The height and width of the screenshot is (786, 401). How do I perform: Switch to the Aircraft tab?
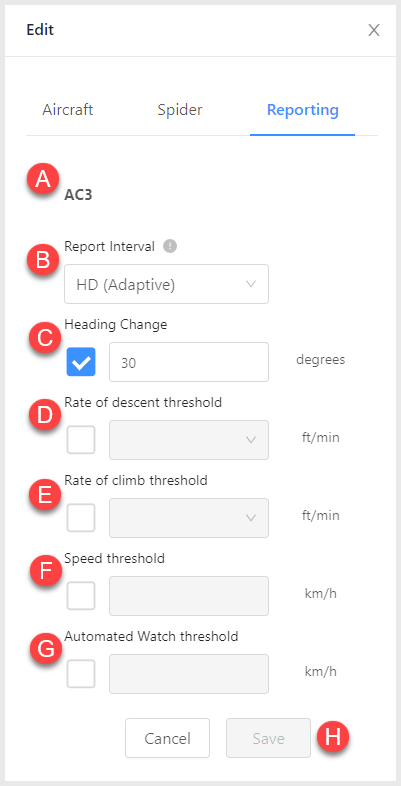(68, 110)
